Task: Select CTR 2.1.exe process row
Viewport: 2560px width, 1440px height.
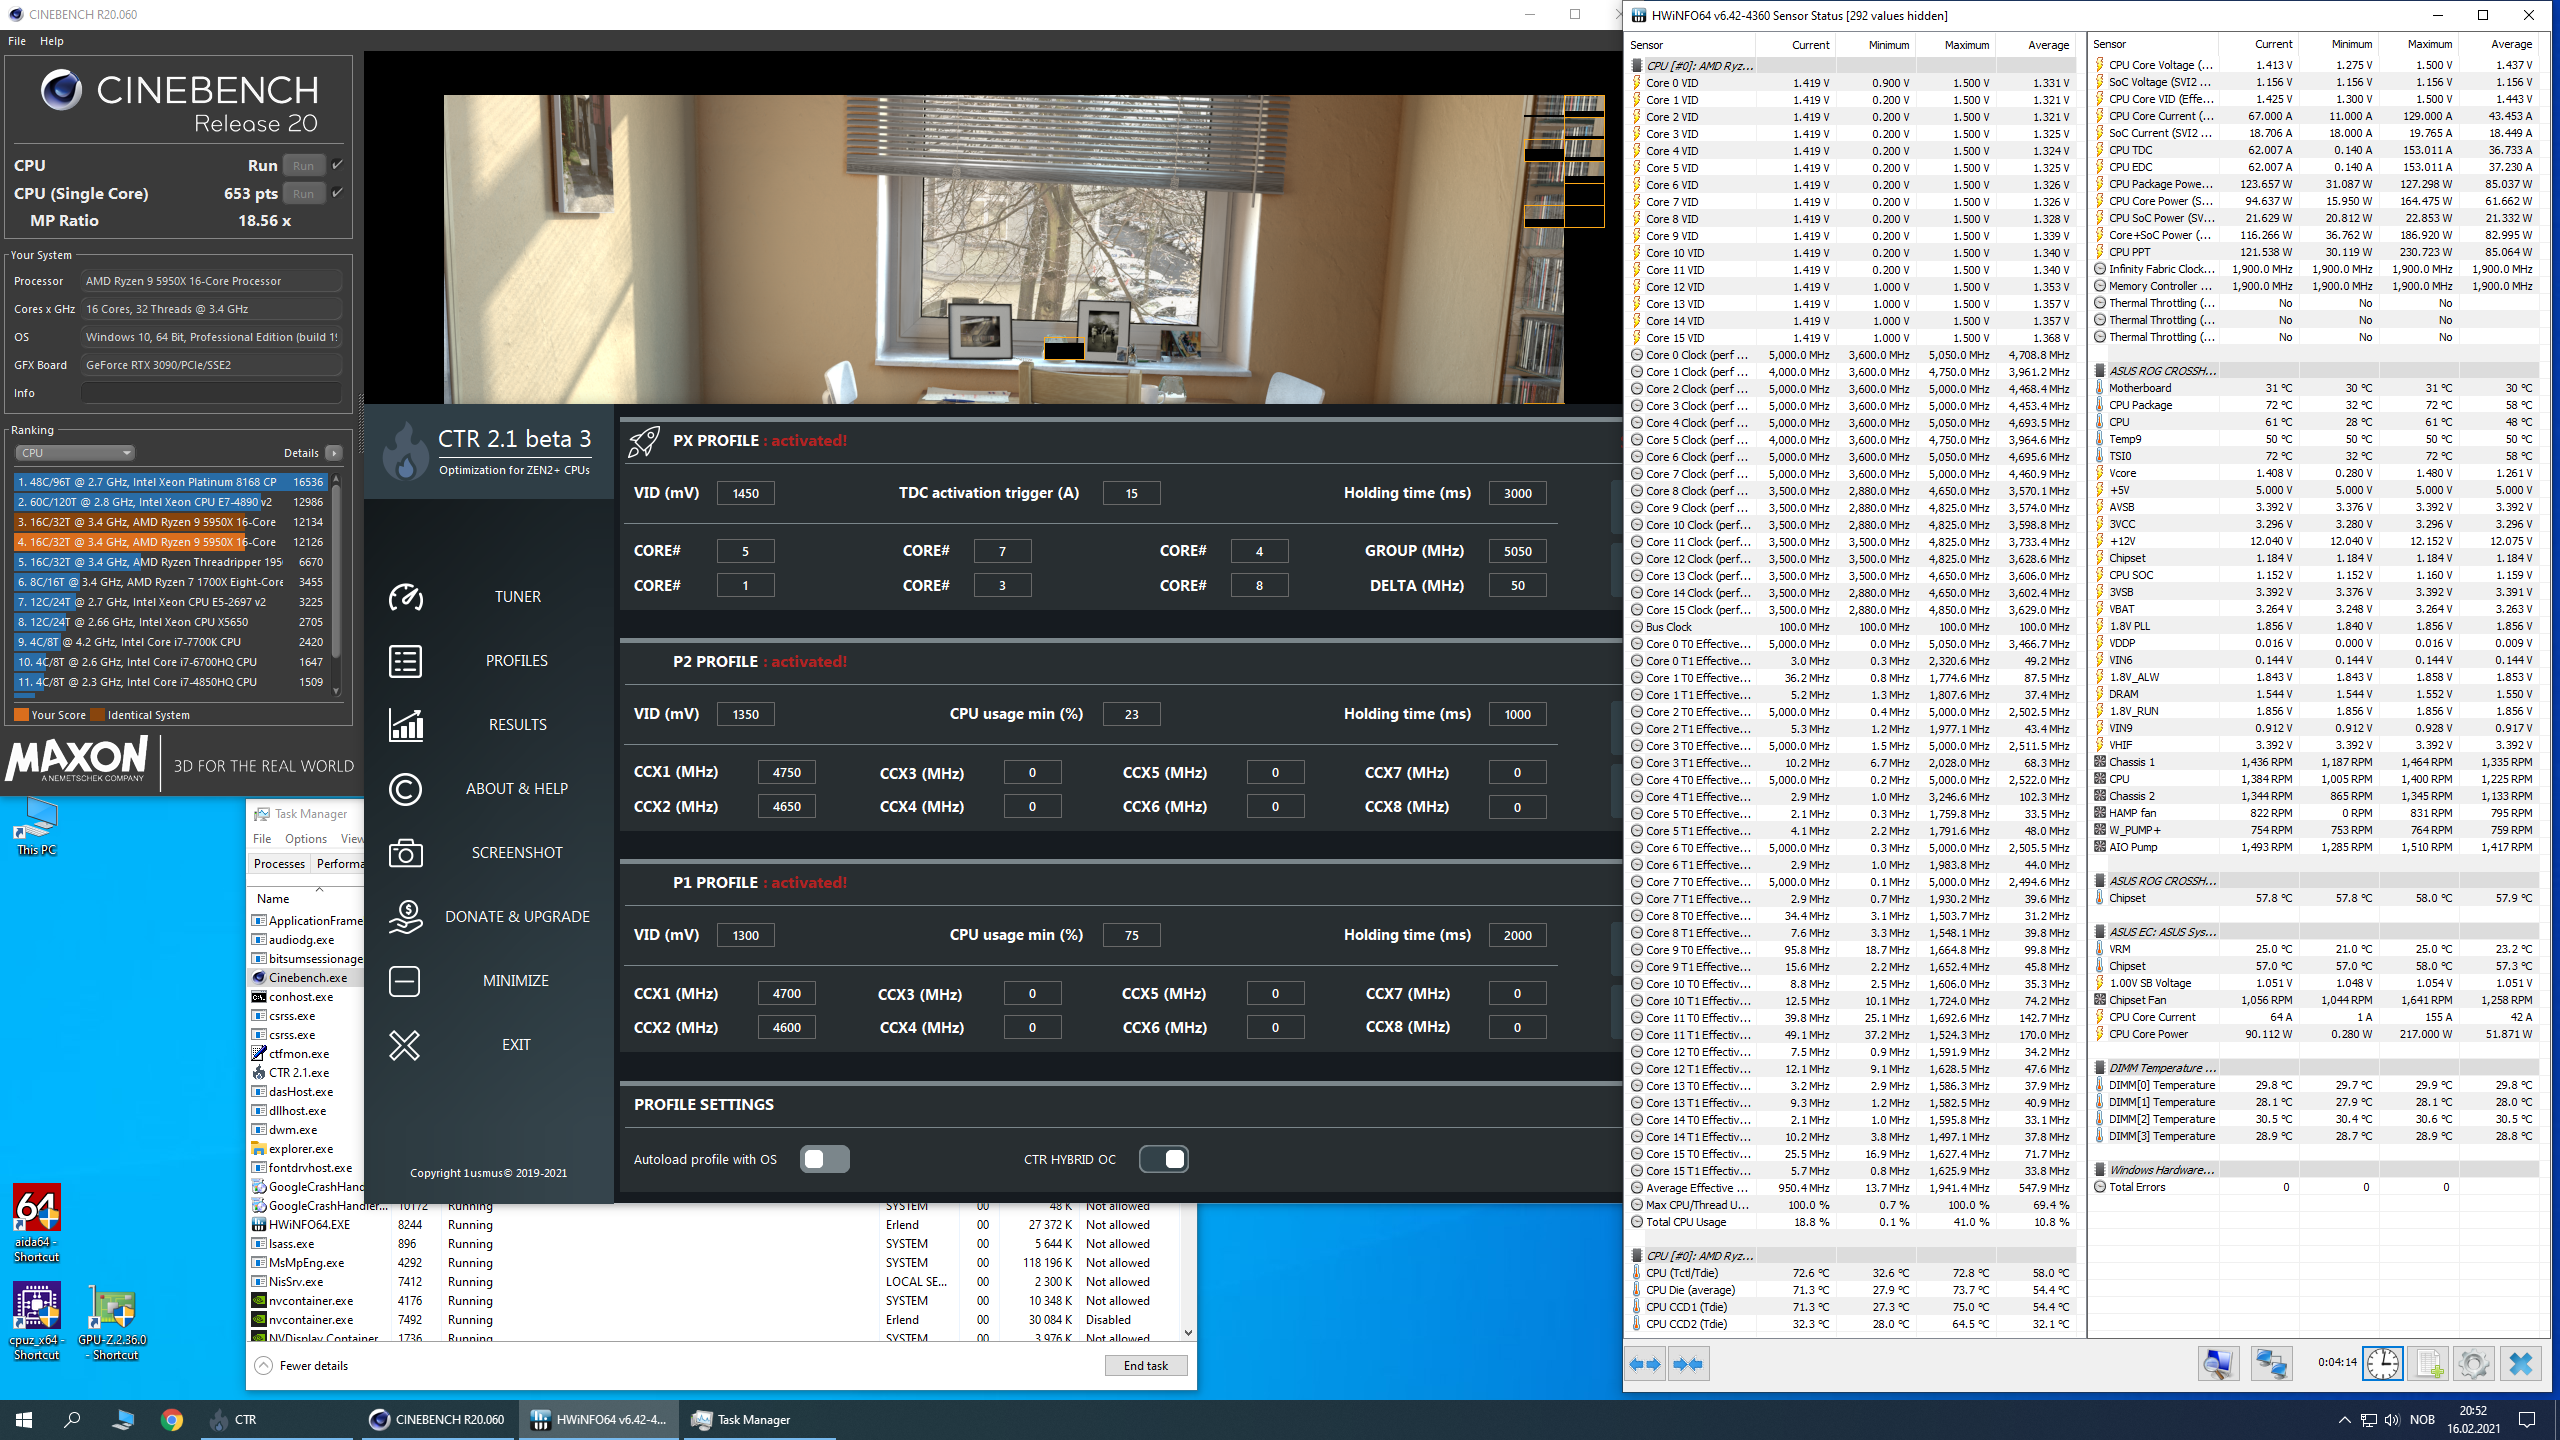Action: coord(306,1073)
